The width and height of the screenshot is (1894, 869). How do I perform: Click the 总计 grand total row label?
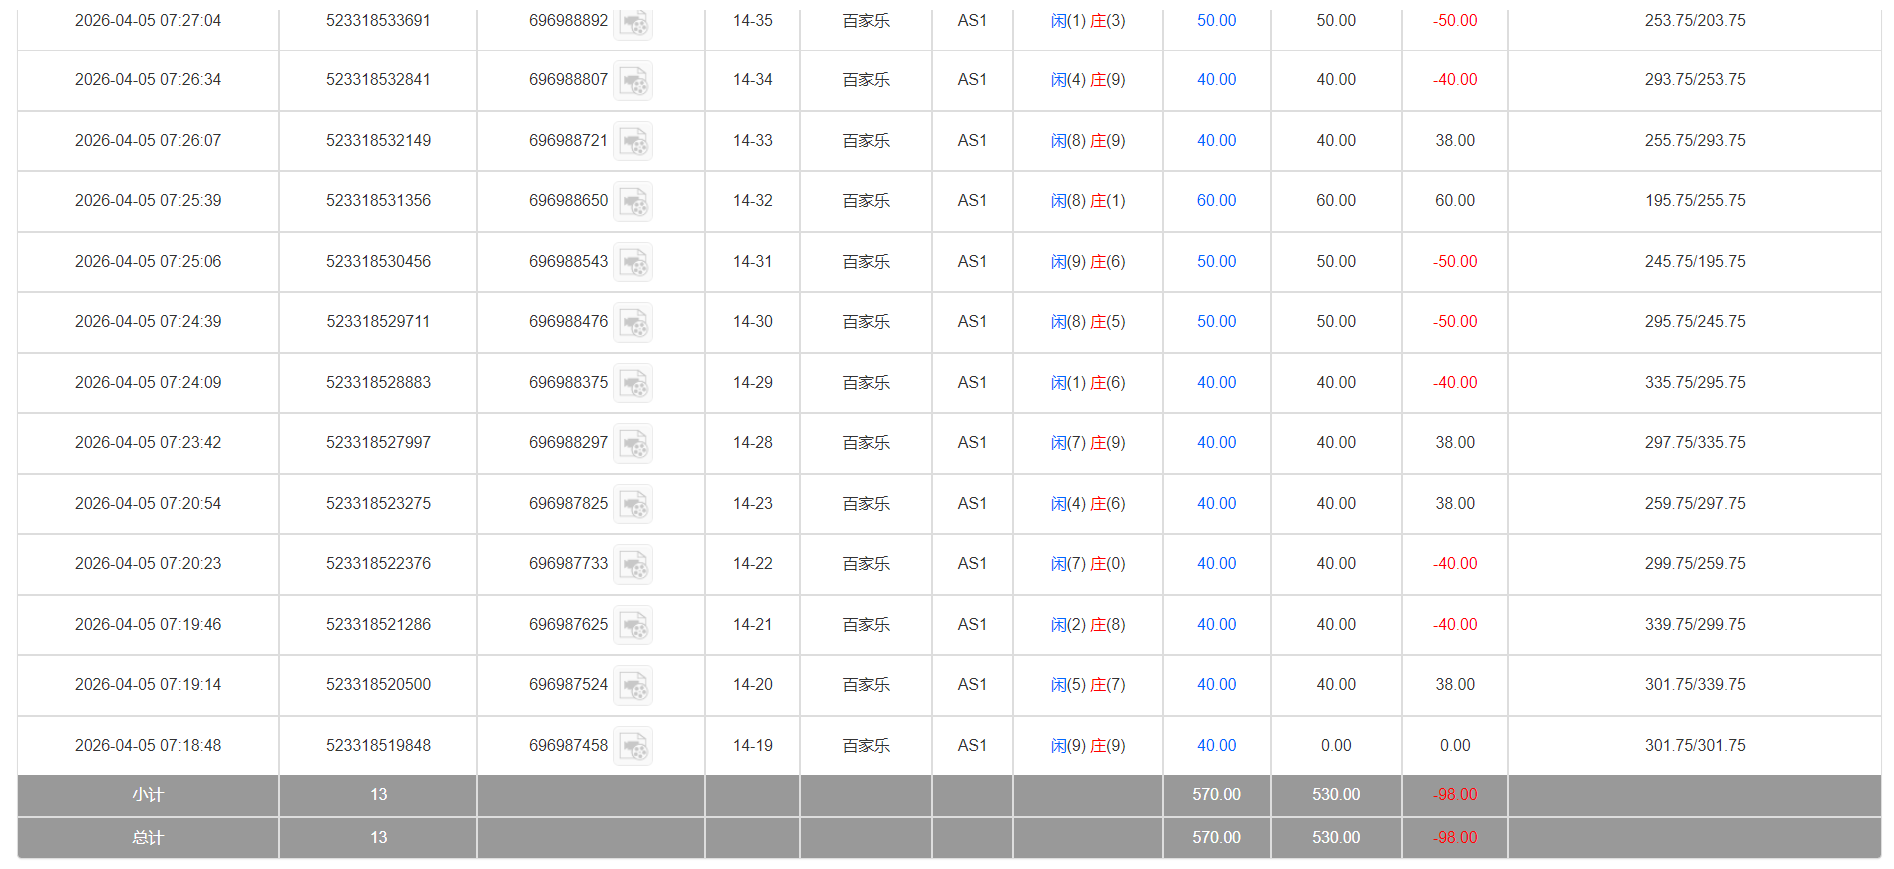point(148,838)
